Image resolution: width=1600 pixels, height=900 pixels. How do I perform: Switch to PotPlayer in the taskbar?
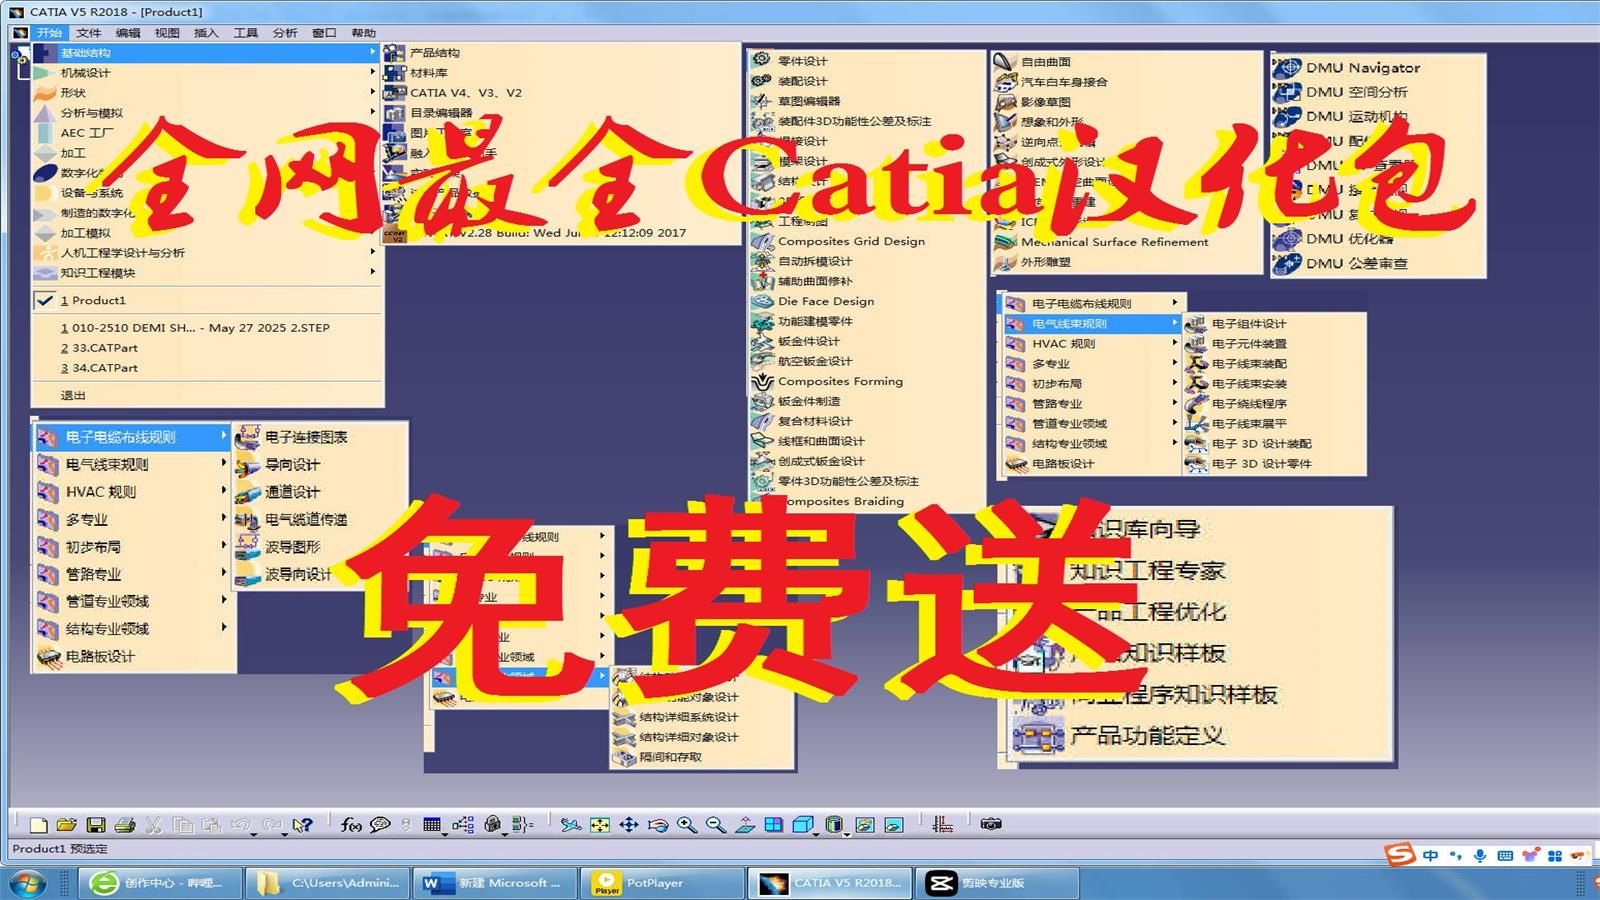point(661,883)
